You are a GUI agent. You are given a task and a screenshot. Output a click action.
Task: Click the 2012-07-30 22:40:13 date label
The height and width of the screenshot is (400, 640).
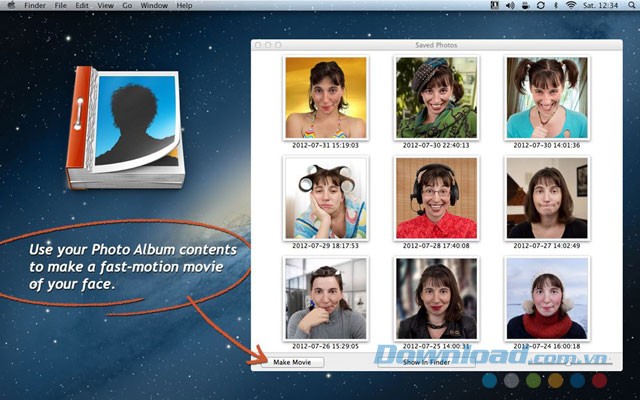pyautogui.click(x=436, y=145)
